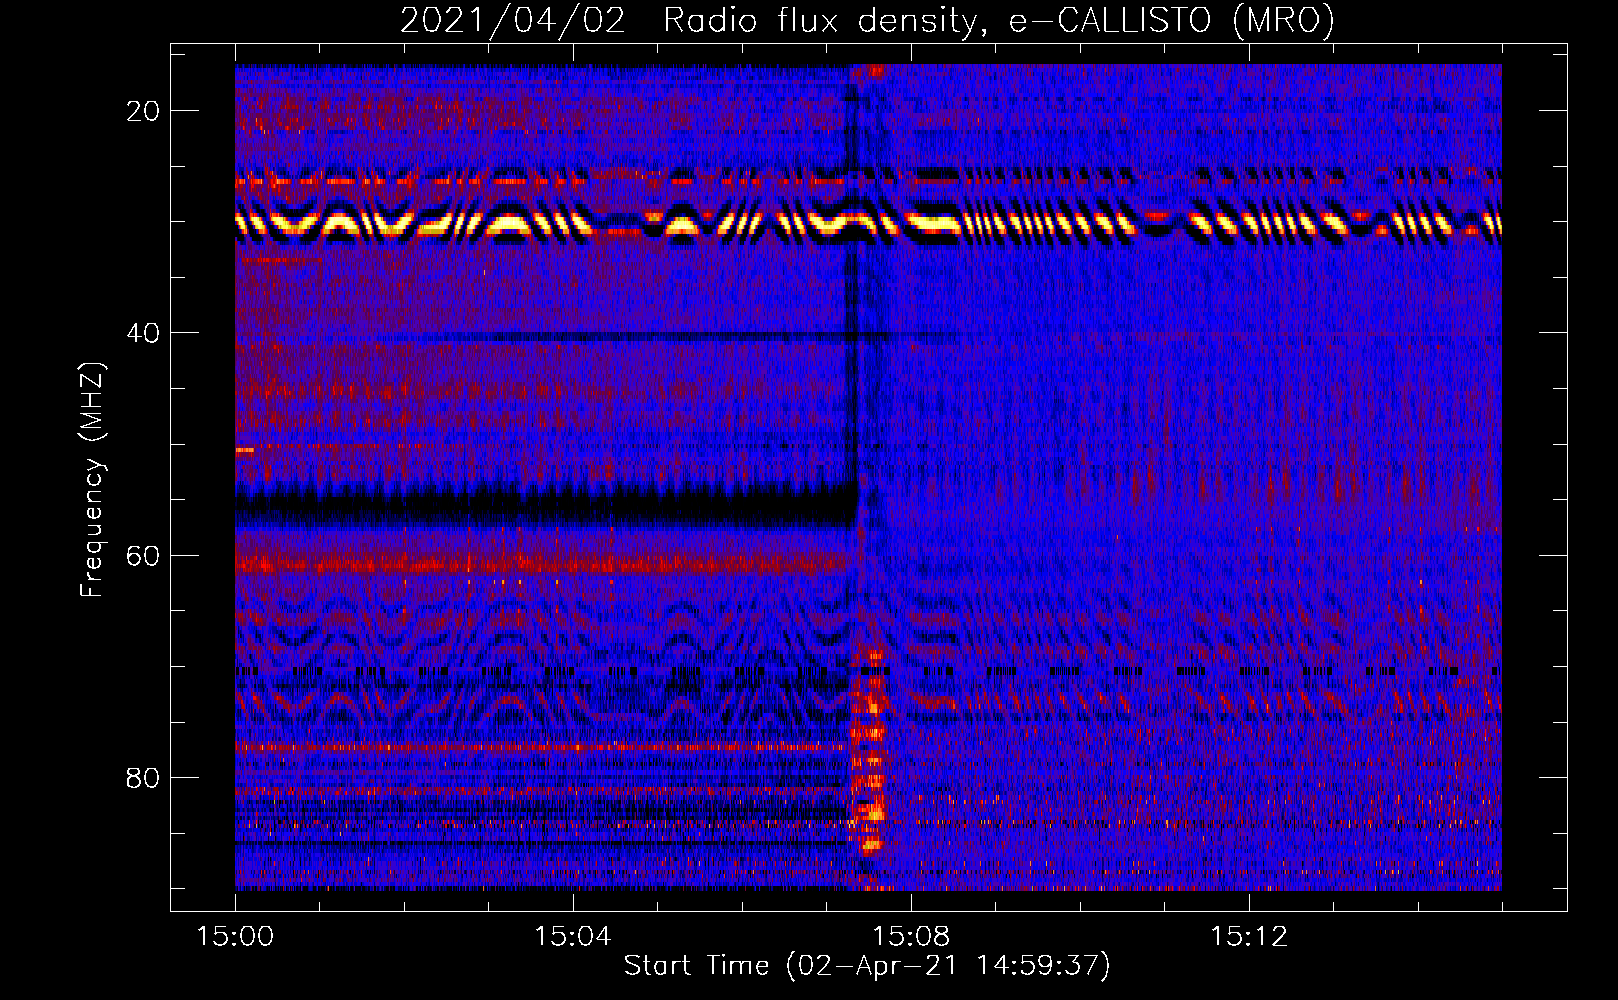
Task: Click the thick dark band near 56 MHz
Action: tap(547, 507)
